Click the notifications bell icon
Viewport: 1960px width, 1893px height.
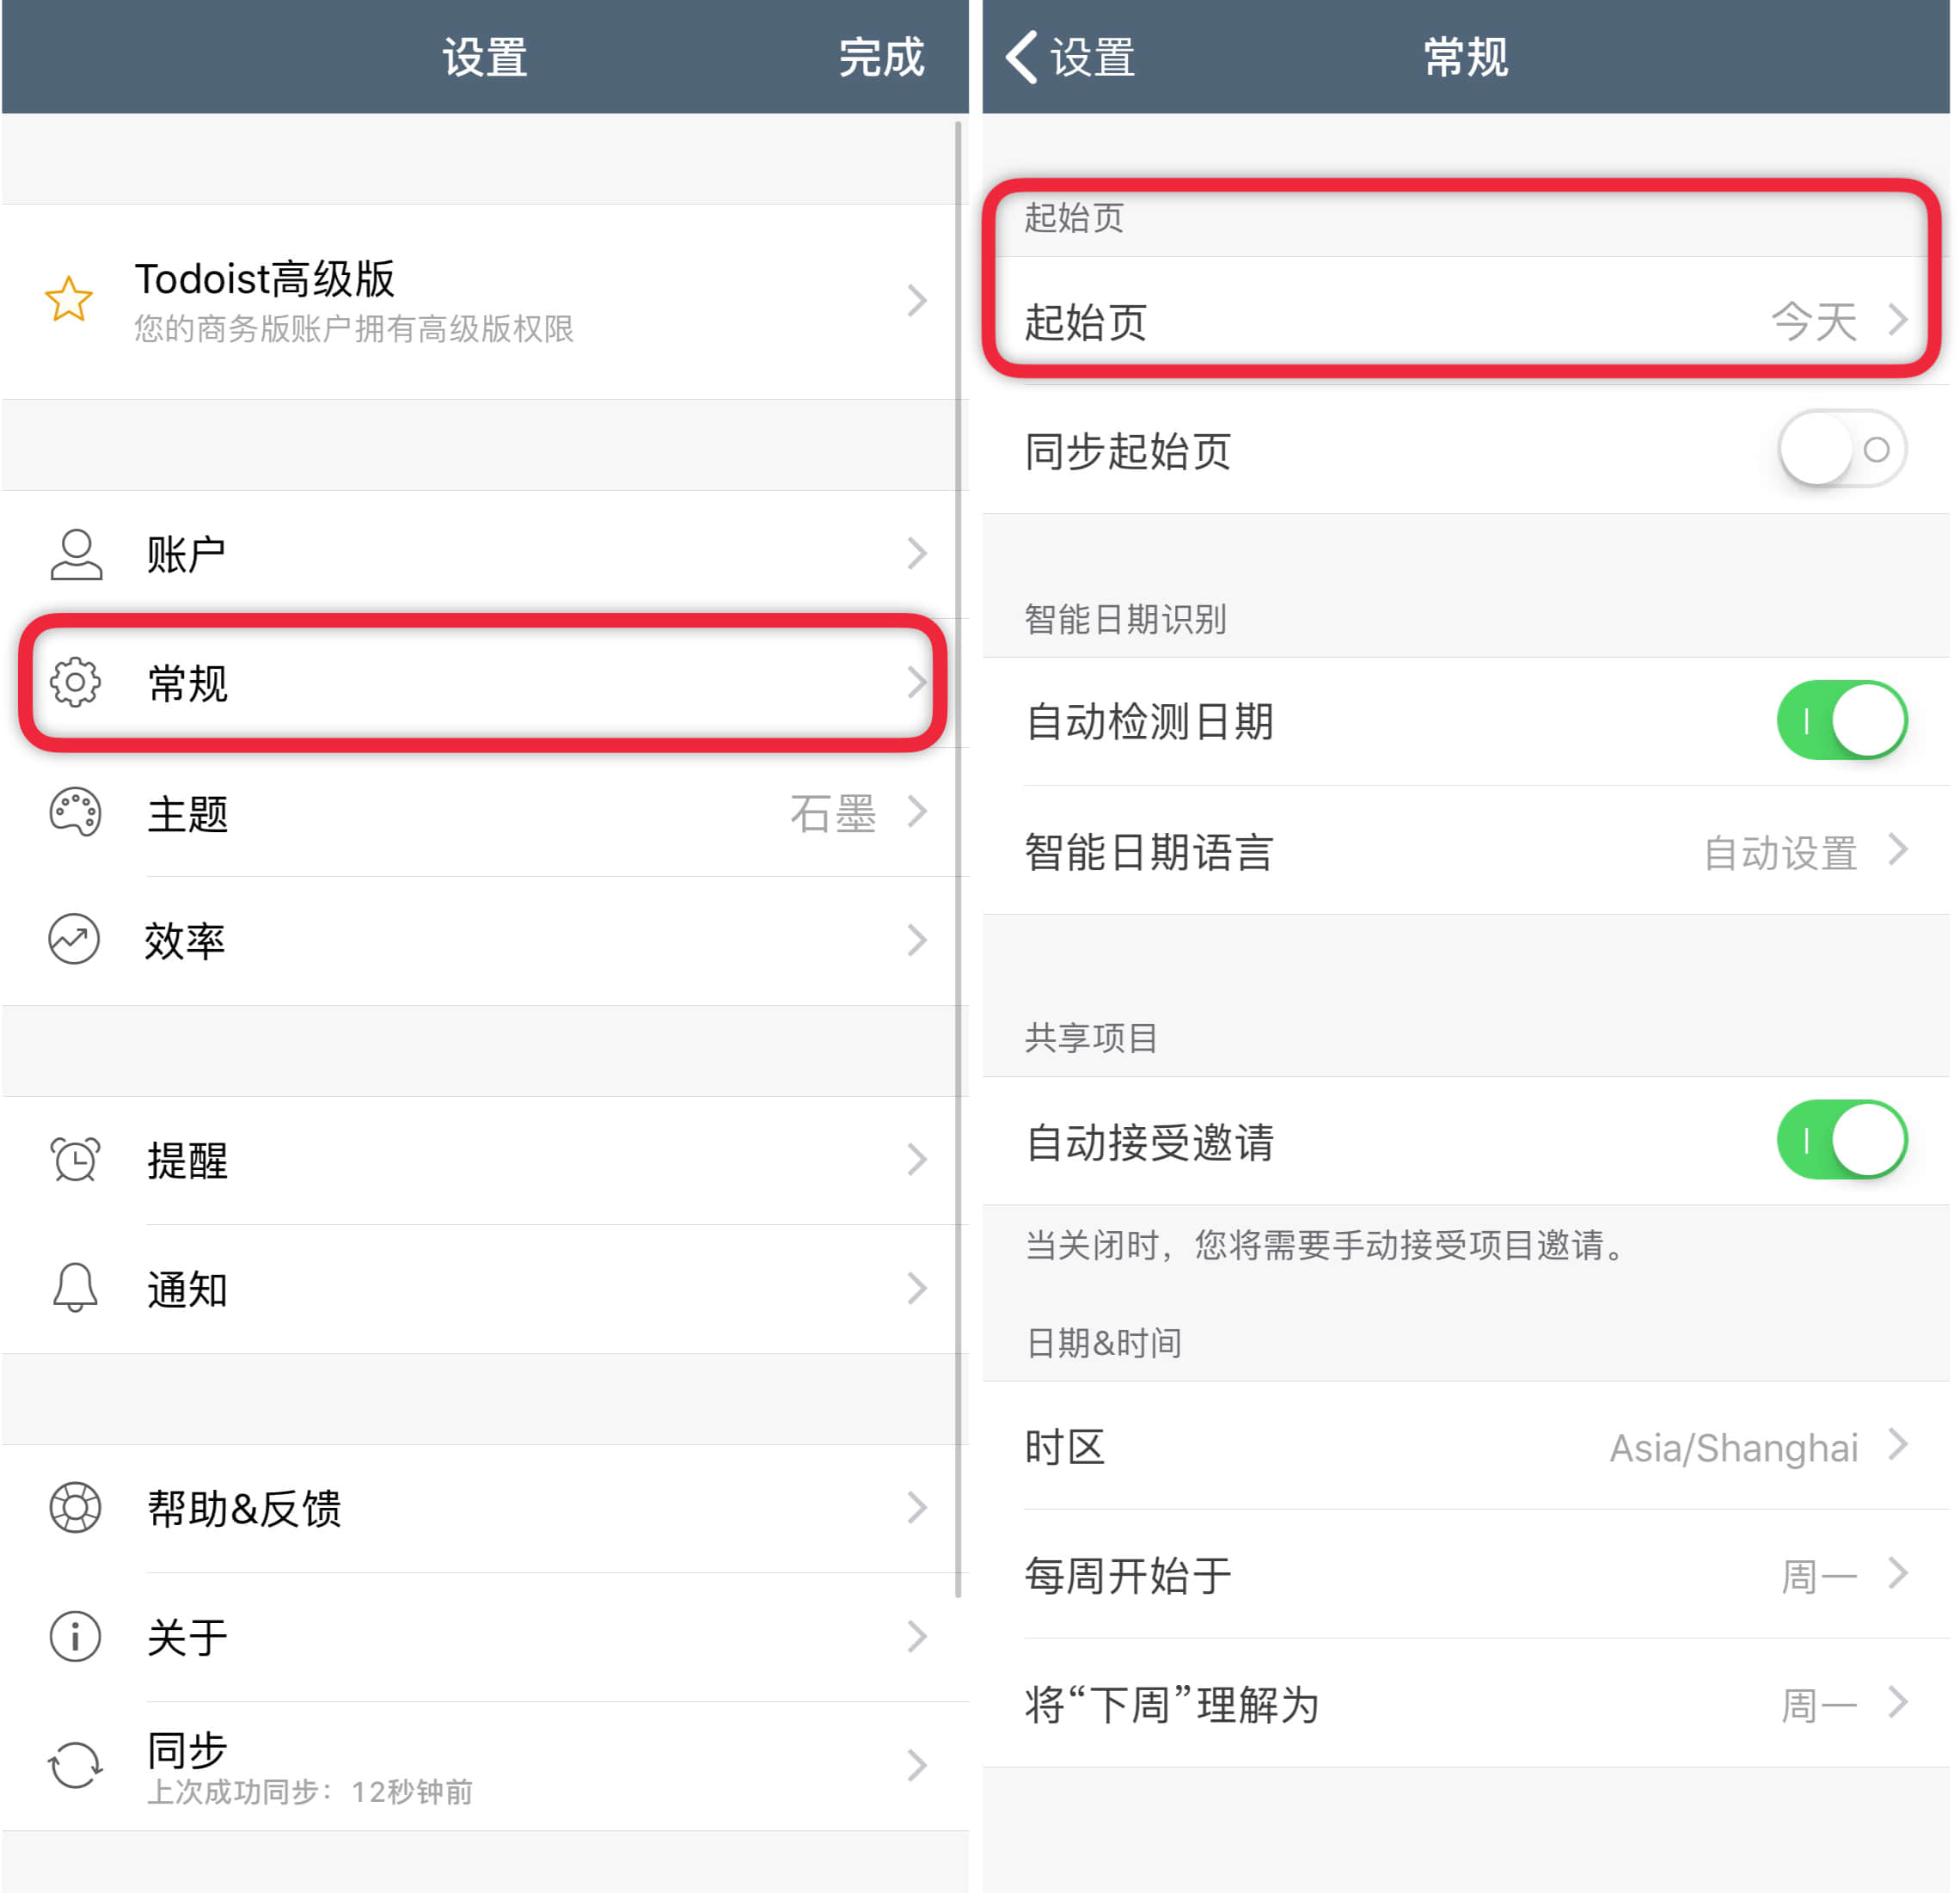pos(76,1288)
